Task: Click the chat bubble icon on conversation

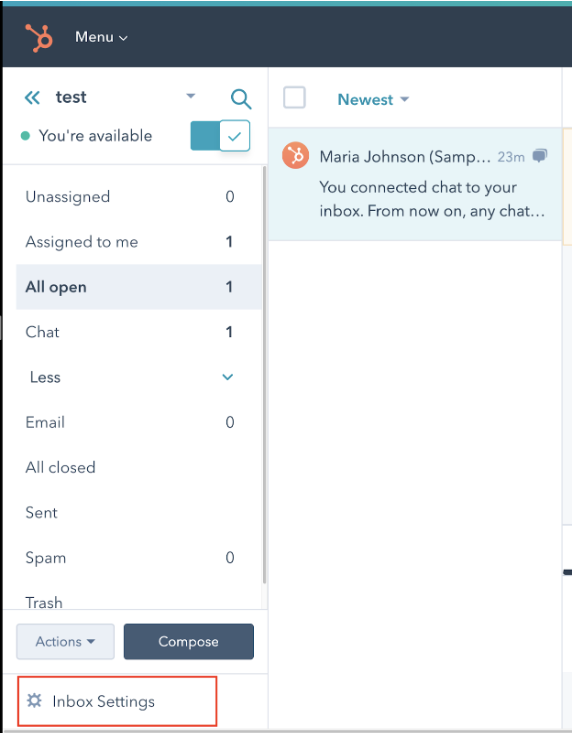Action: click(540, 155)
